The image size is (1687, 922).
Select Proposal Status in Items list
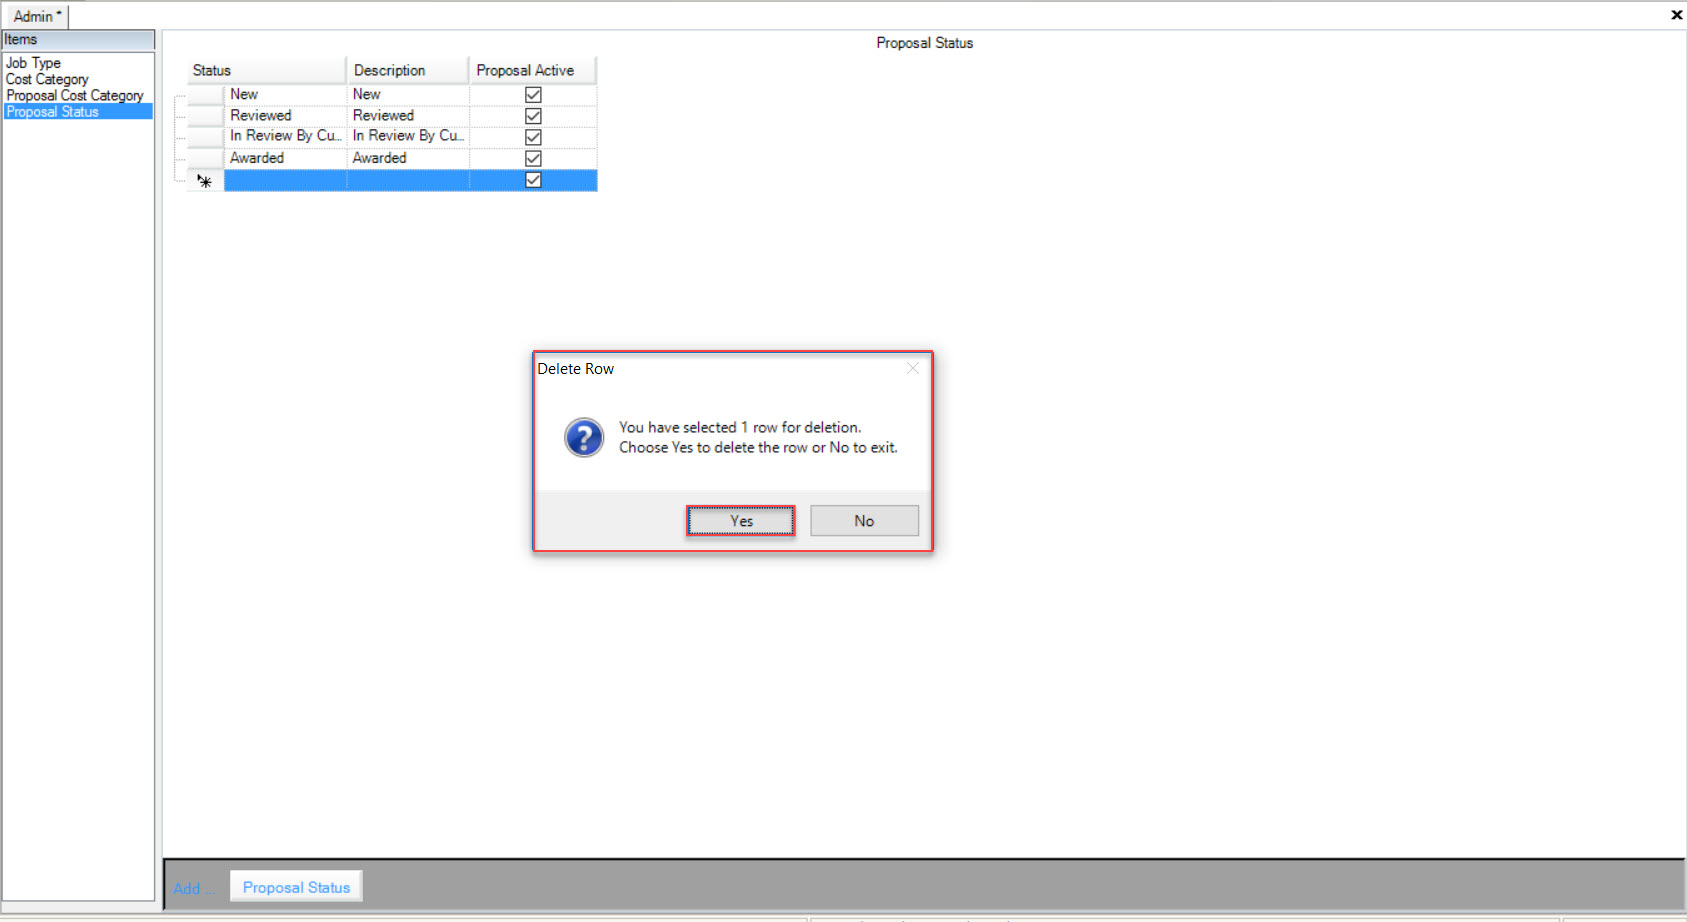78,112
